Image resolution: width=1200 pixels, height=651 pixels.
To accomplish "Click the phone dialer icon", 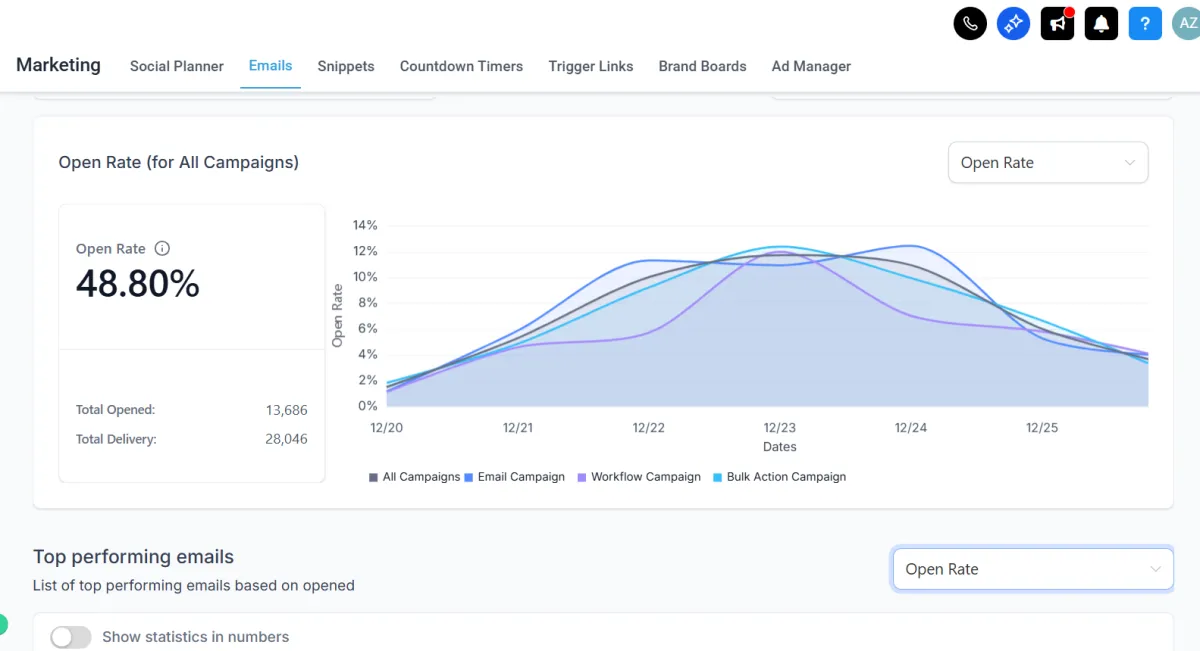I will (970, 23).
